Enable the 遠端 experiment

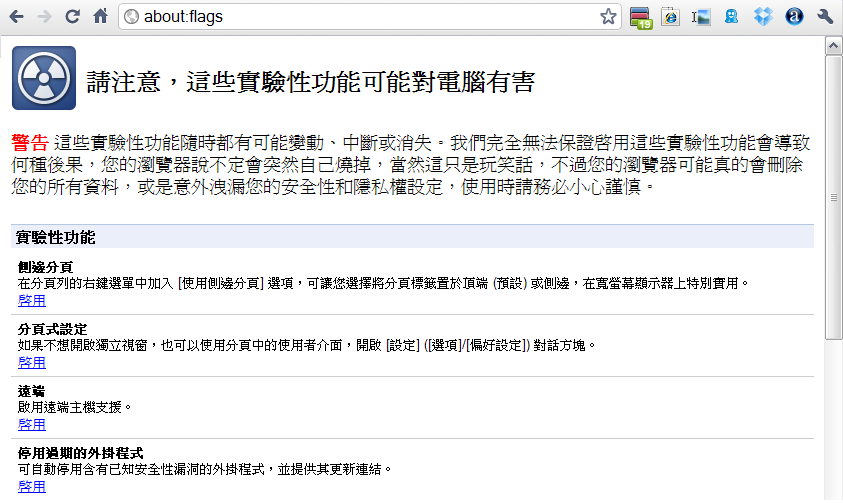pyautogui.click(x=32, y=425)
